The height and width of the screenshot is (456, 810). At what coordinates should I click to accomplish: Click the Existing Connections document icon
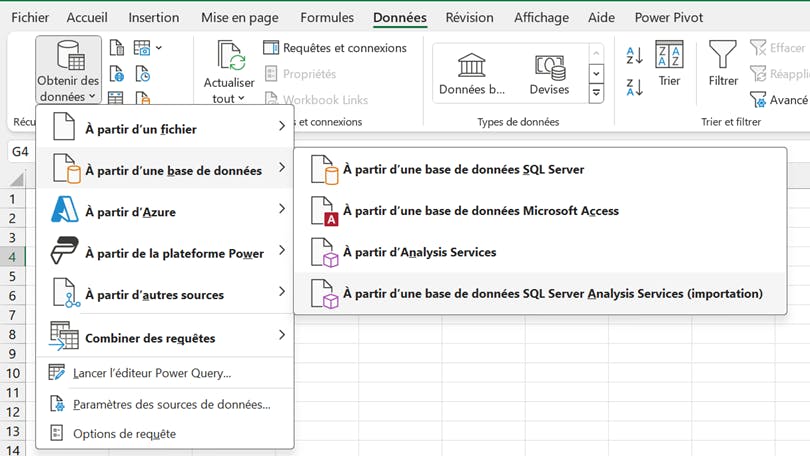click(143, 98)
